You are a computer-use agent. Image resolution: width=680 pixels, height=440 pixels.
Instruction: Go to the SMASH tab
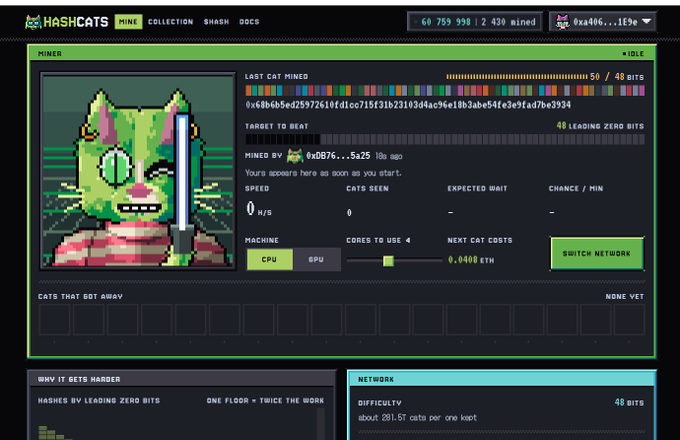(216, 22)
